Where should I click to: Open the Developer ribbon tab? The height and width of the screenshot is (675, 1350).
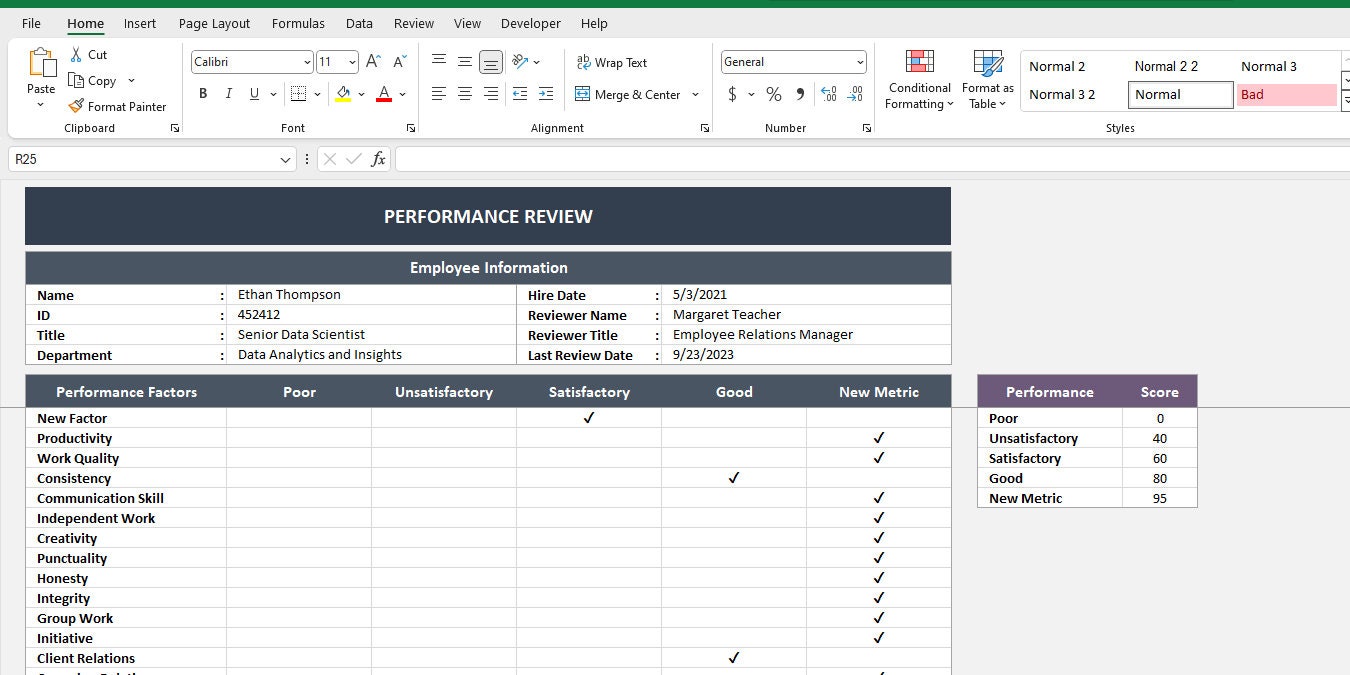point(530,23)
